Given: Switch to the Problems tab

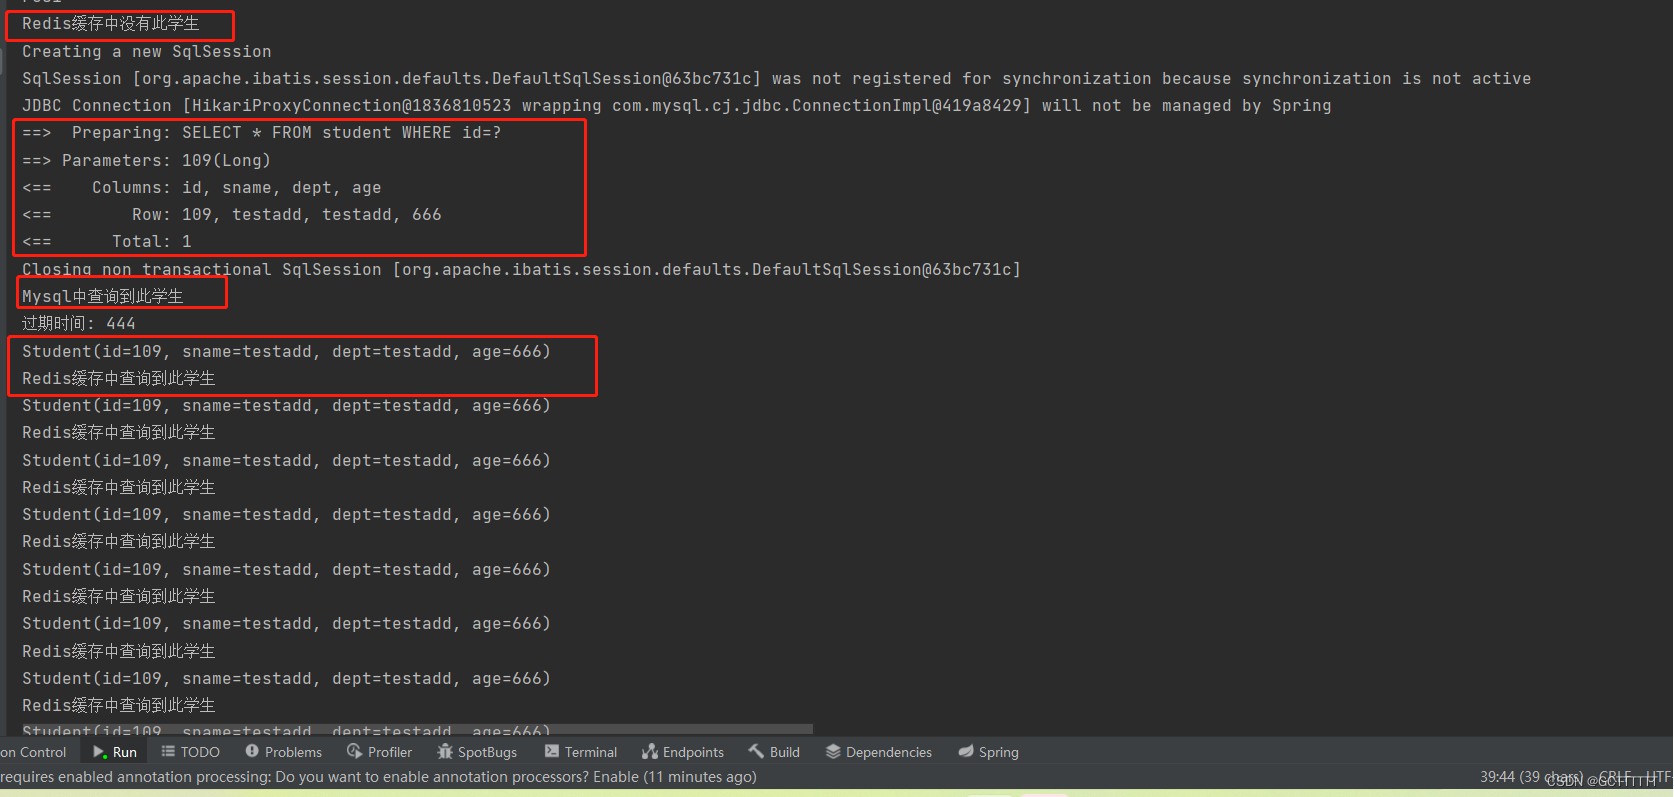Looking at the screenshot, I should pos(283,752).
